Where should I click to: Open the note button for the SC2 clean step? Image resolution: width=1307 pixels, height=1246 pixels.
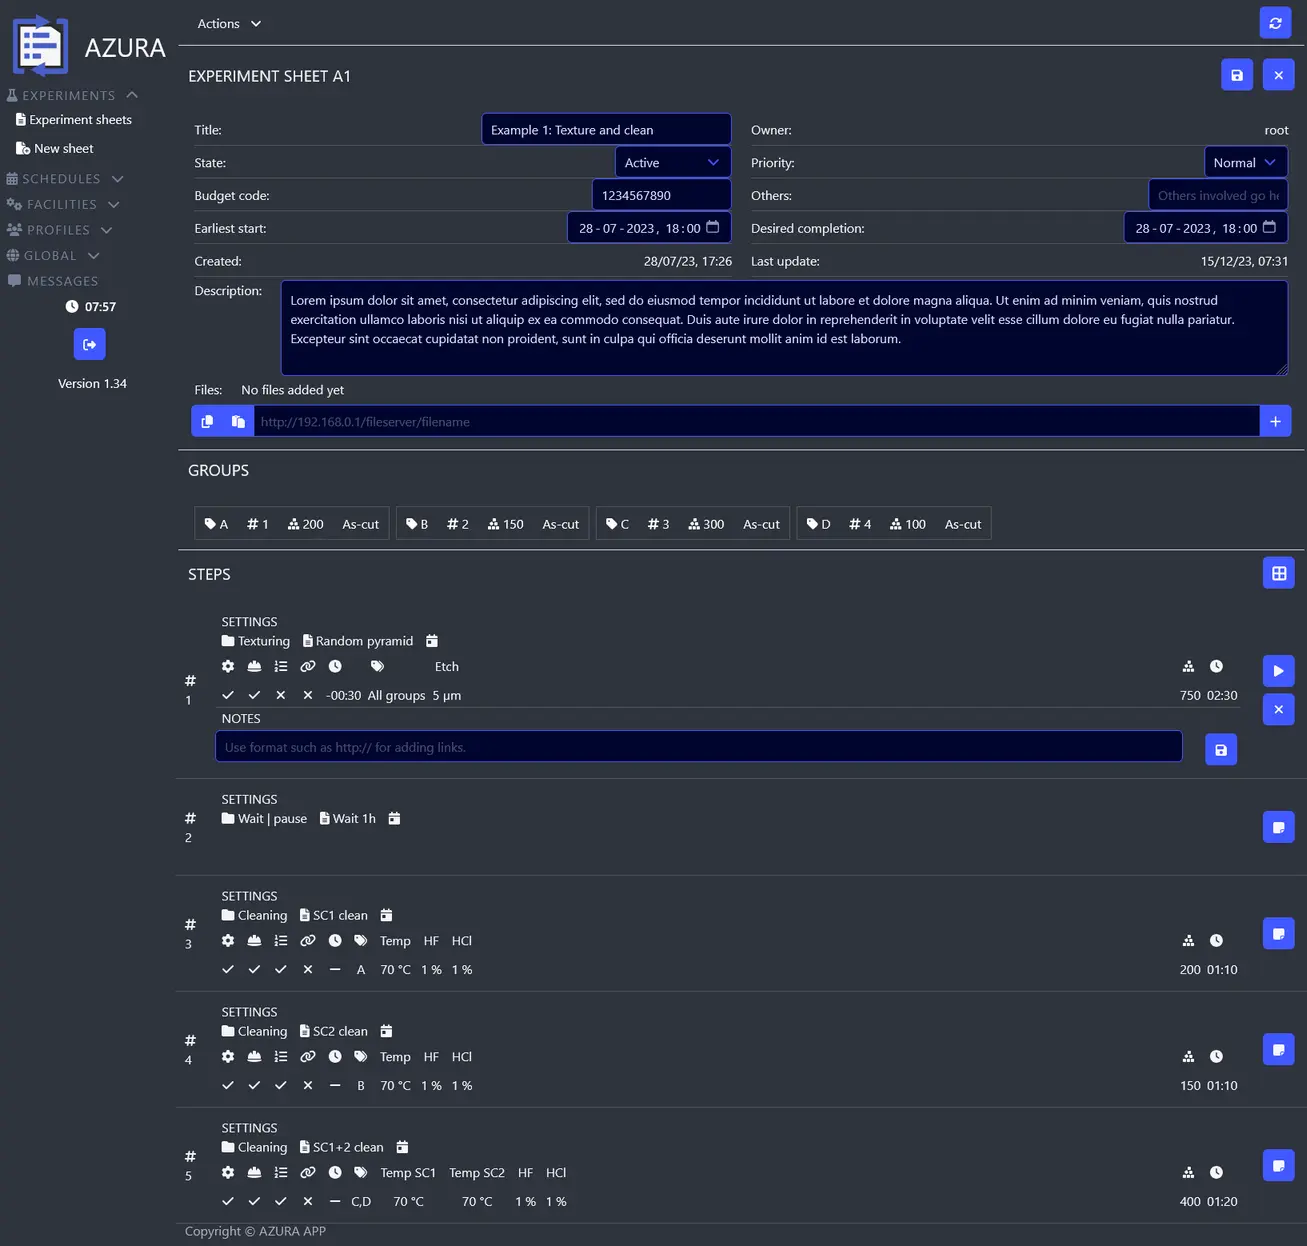coord(1278,1049)
